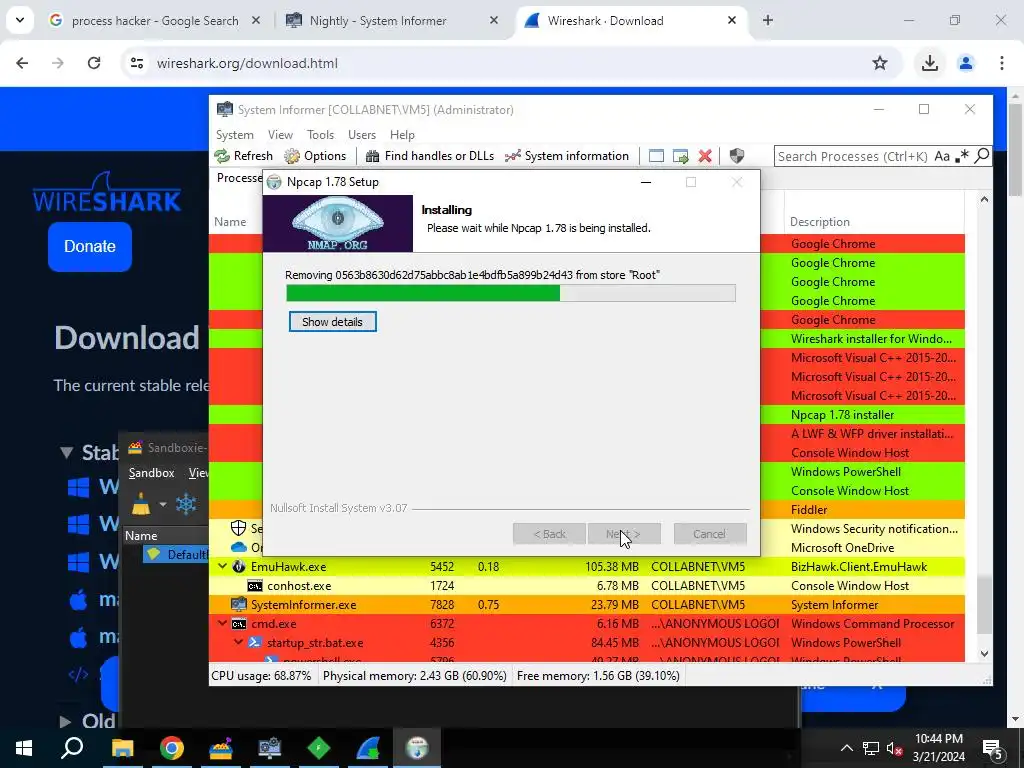Click the snowflake icon in Sandboxie toolbar
1024x768 pixels.
(186, 504)
